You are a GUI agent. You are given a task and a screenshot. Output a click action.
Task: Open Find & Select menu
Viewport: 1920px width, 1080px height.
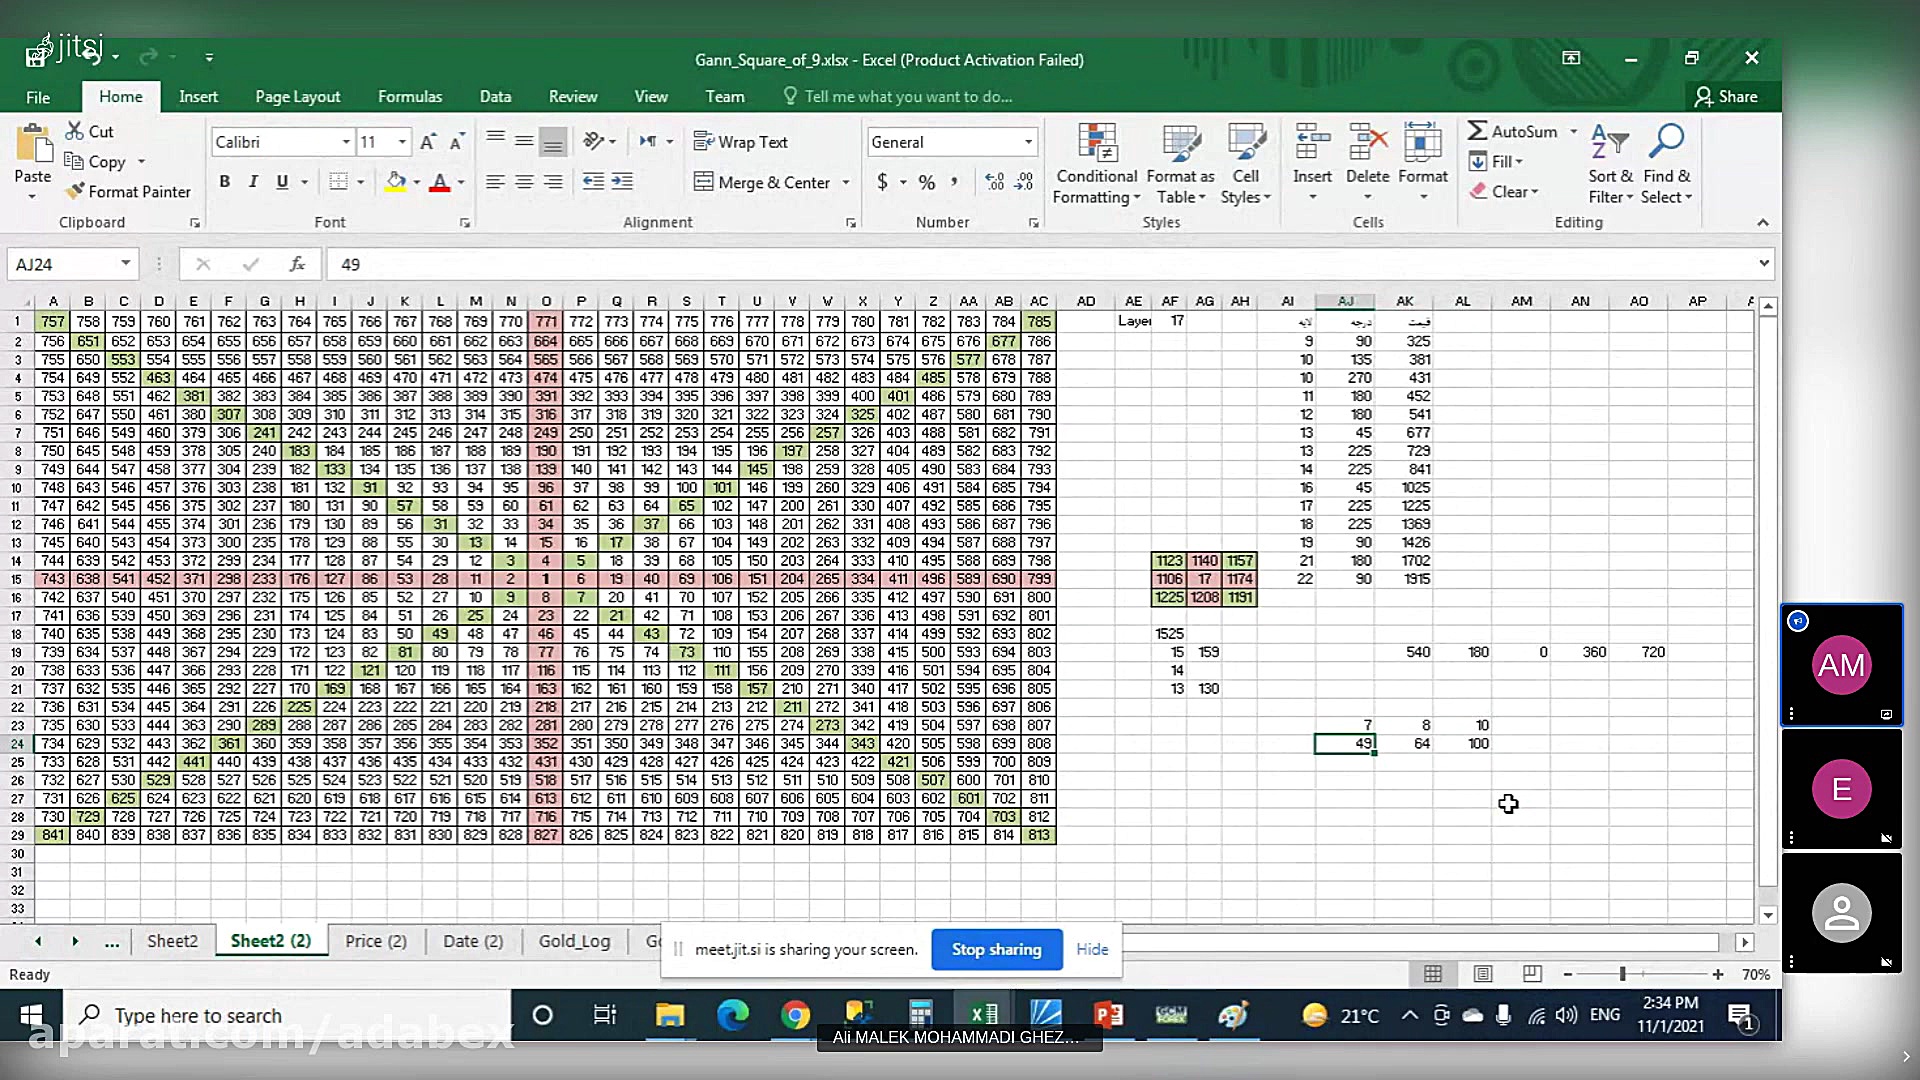click(1666, 164)
